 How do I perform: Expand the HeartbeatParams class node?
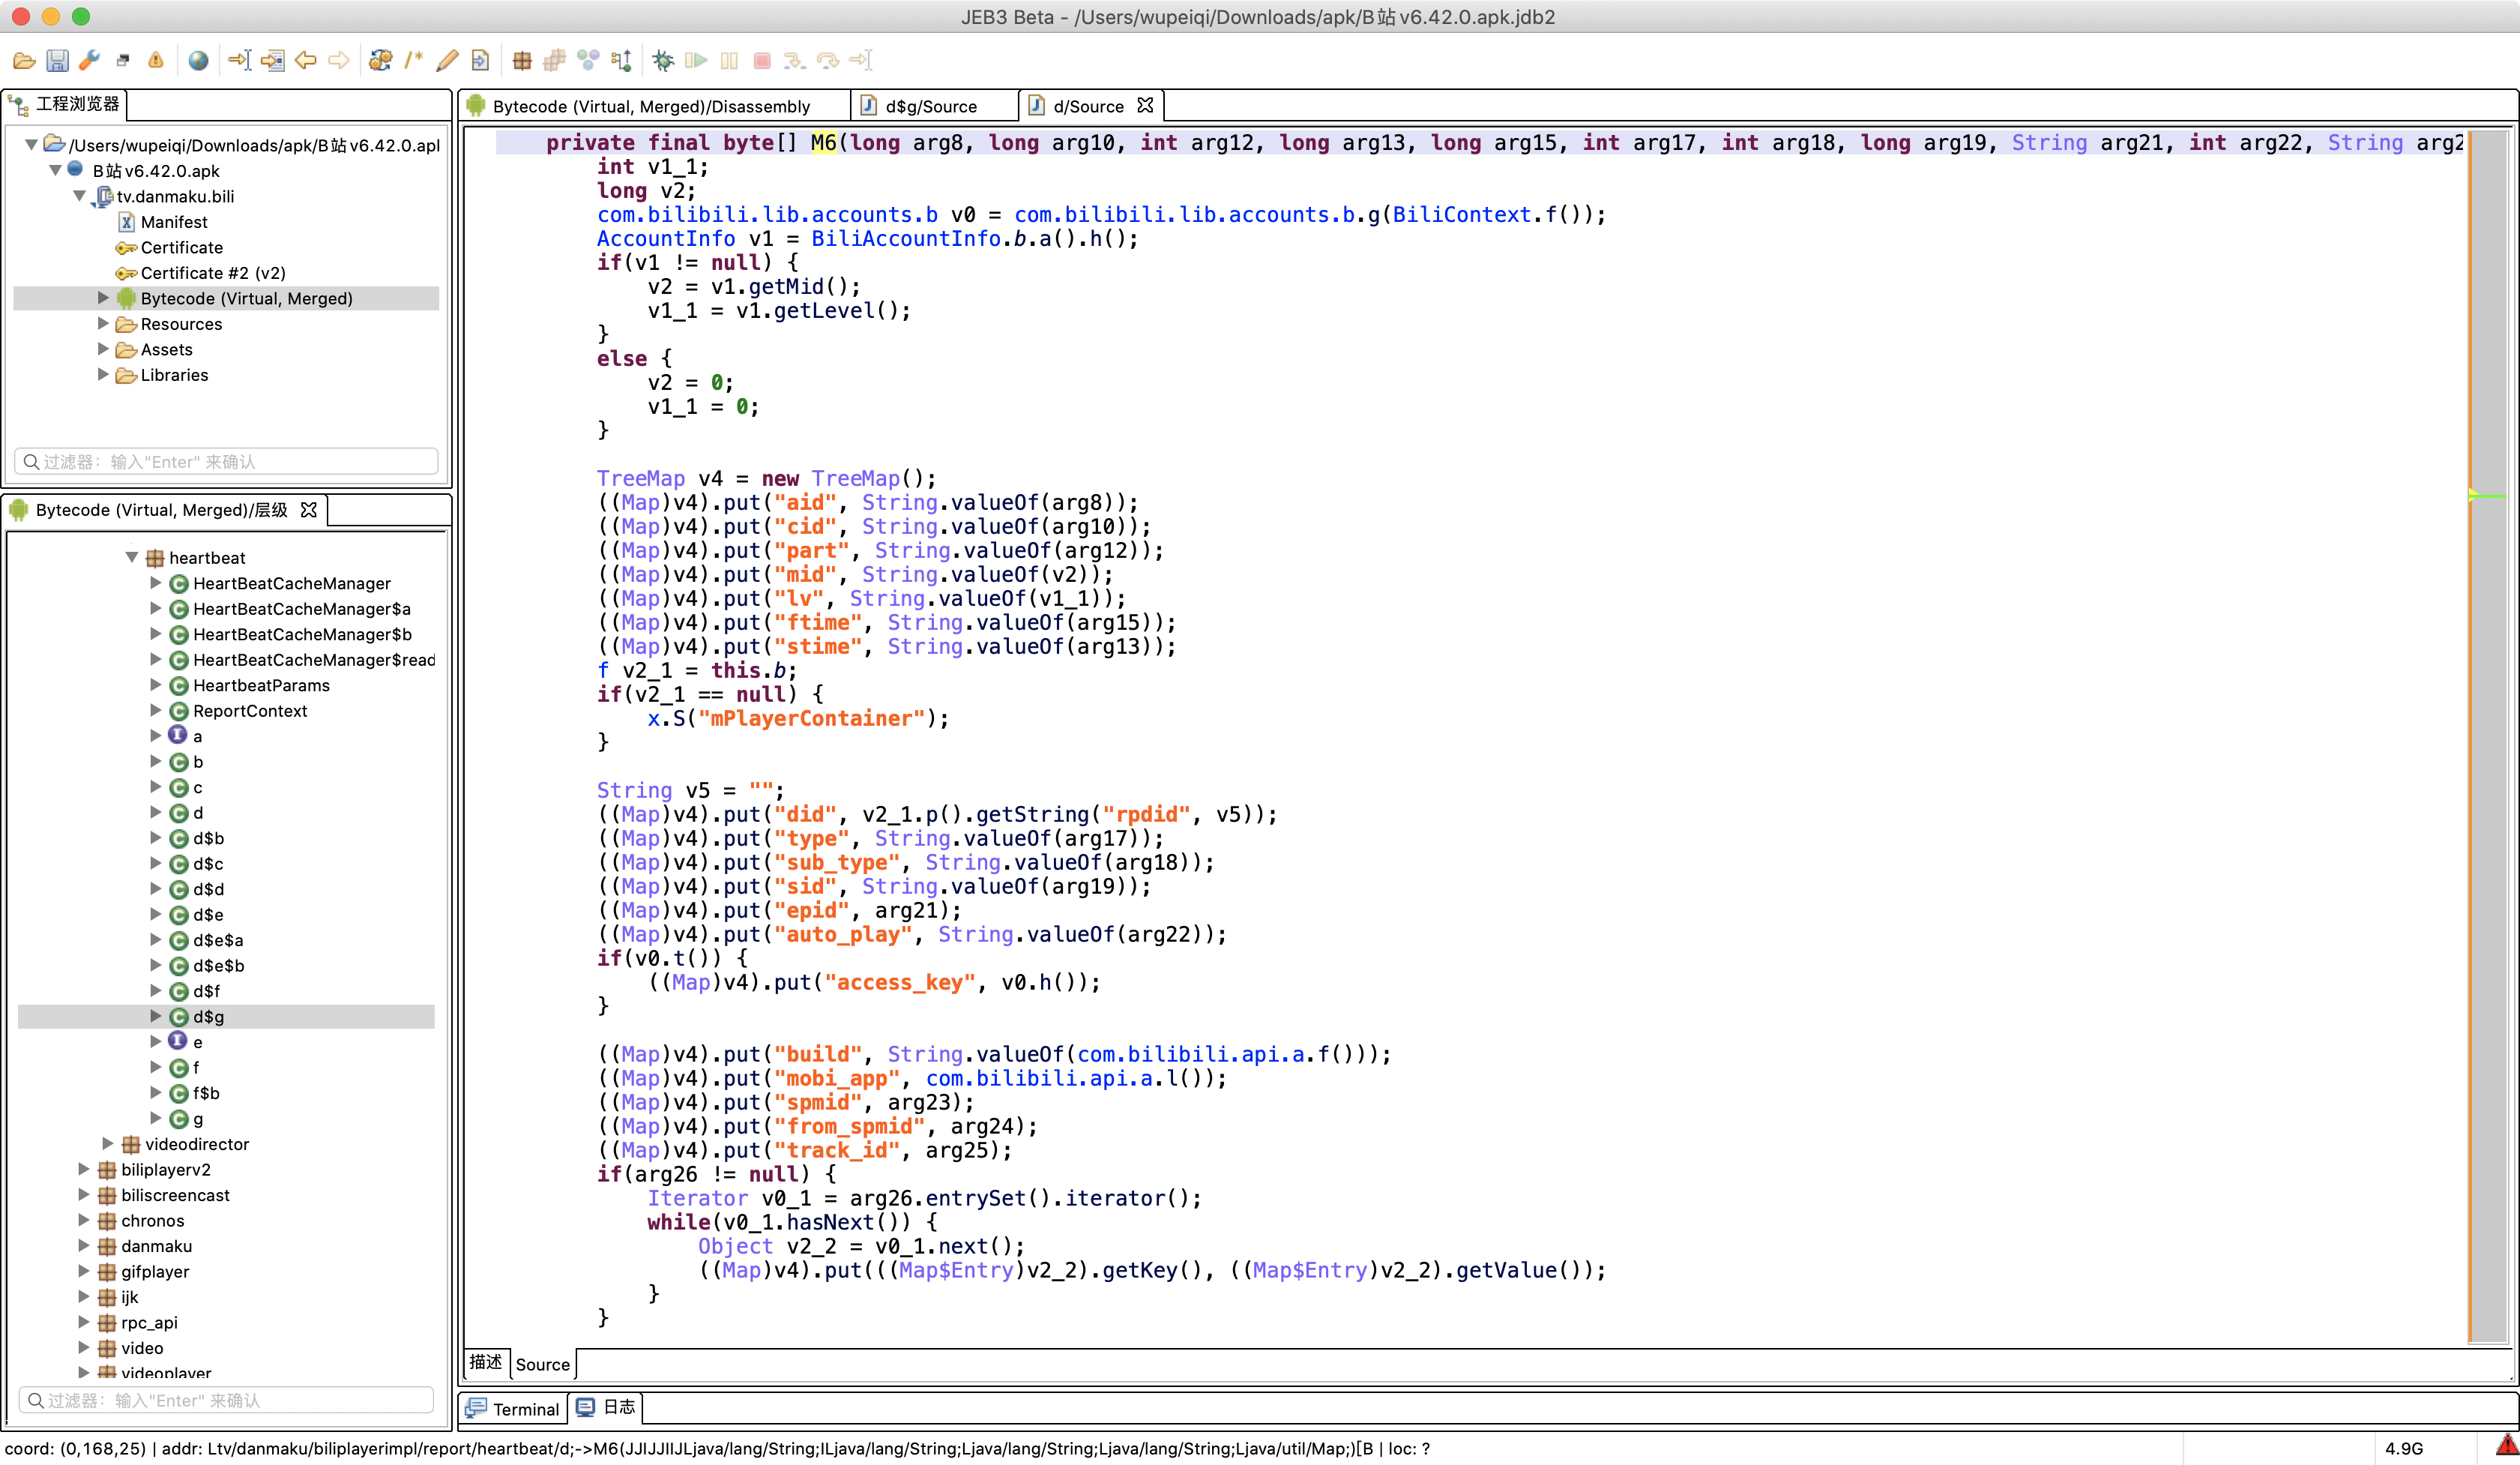(155, 685)
